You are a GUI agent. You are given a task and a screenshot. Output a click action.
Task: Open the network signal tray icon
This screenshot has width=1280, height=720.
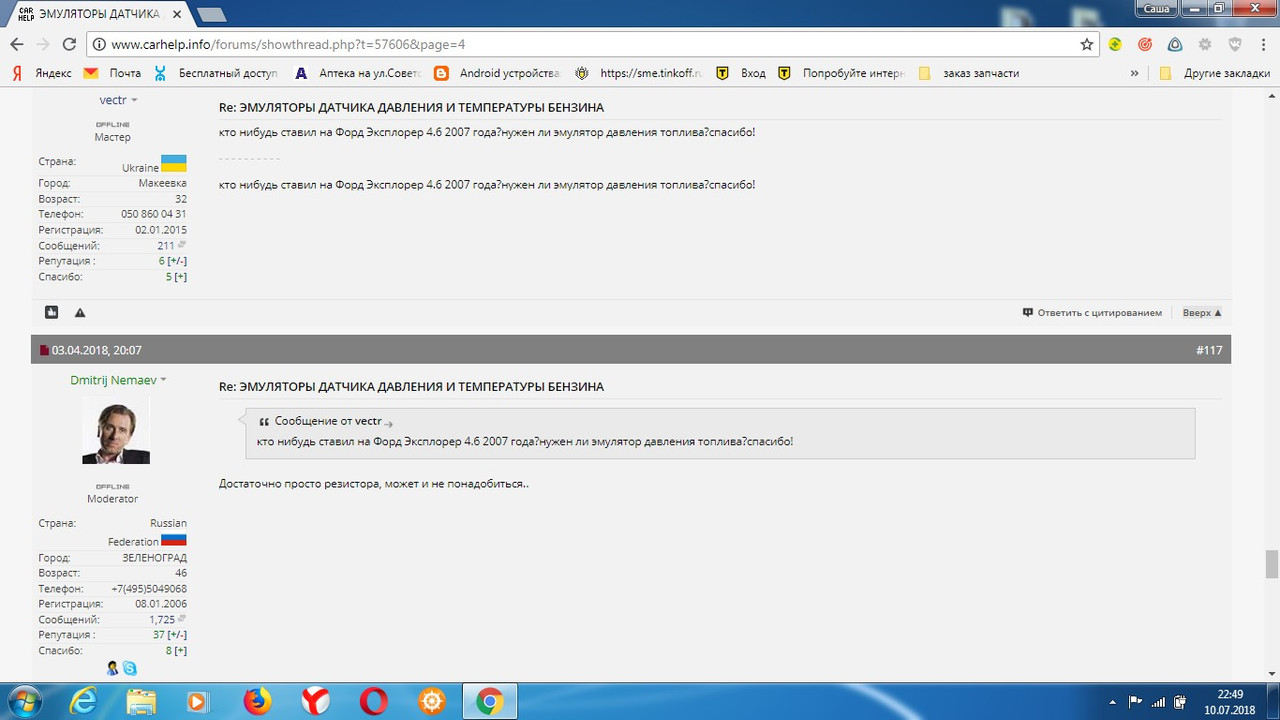pyautogui.click(x=1158, y=702)
